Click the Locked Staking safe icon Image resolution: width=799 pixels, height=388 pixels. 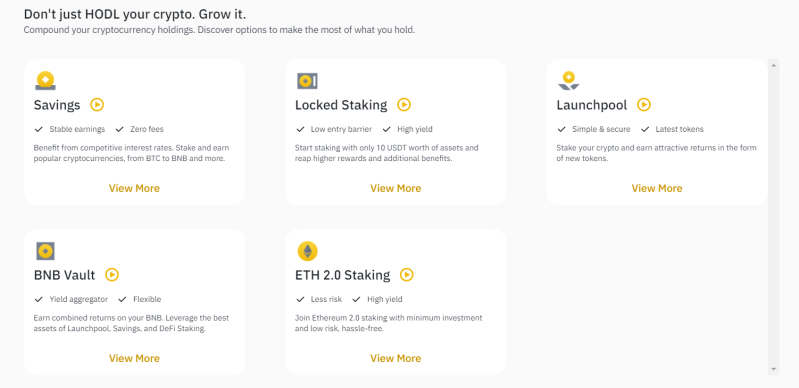pos(307,81)
